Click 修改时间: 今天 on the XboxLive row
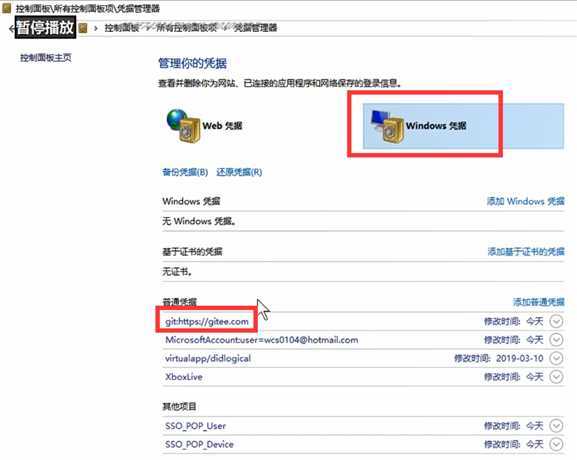Viewport: 577px width, 460px height. (513, 376)
